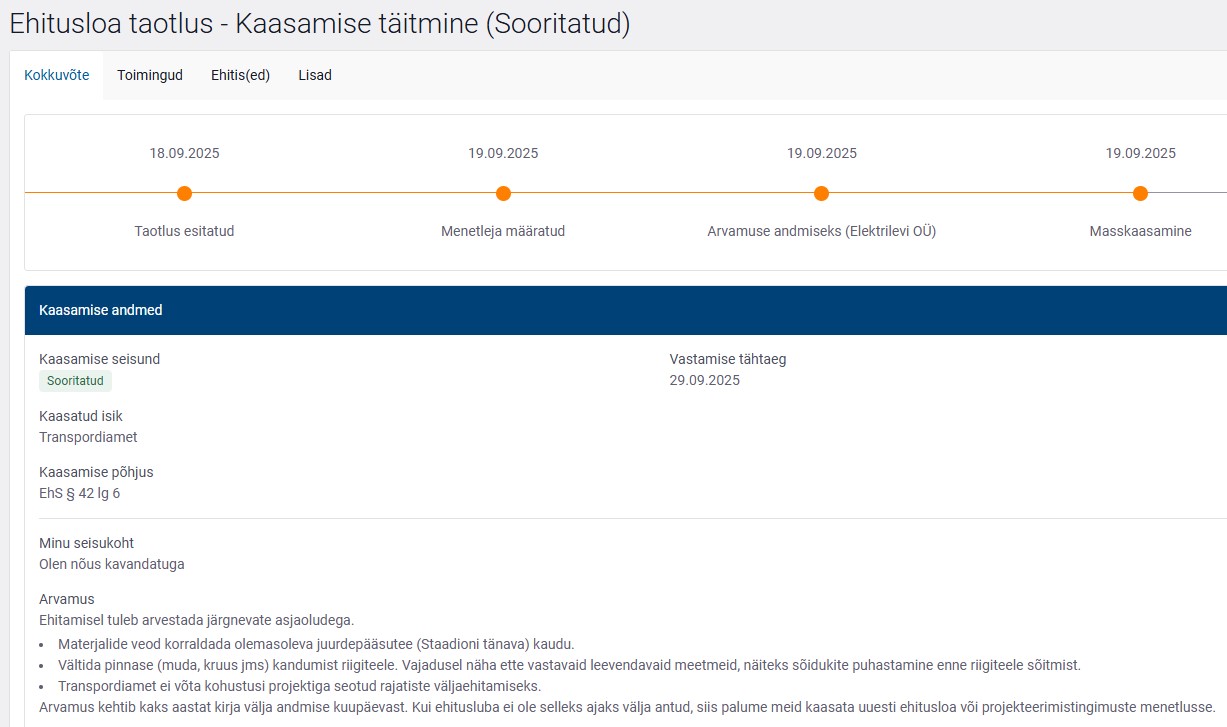Switch to the Toimingud tab

coord(150,75)
